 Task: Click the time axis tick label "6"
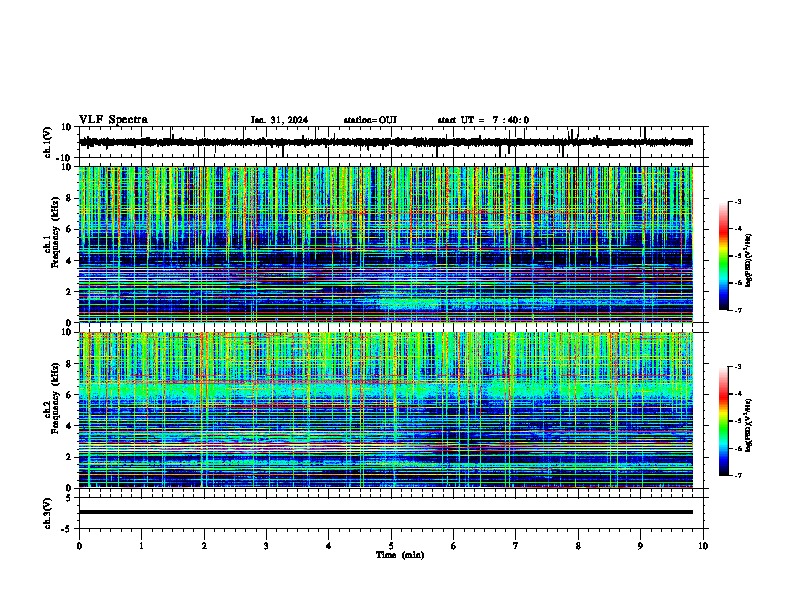454,546
